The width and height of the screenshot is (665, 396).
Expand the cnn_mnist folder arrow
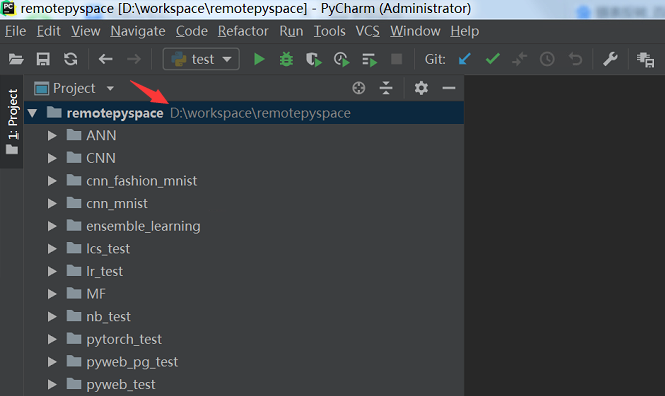pos(52,204)
